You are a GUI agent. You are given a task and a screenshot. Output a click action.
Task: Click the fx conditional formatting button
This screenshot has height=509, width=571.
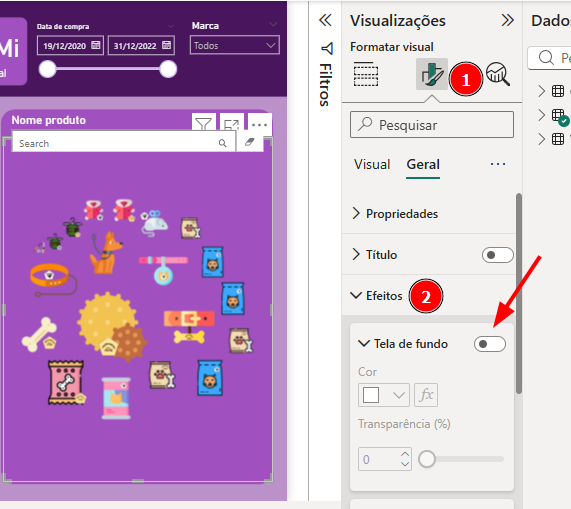pyautogui.click(x=426, y=395)
